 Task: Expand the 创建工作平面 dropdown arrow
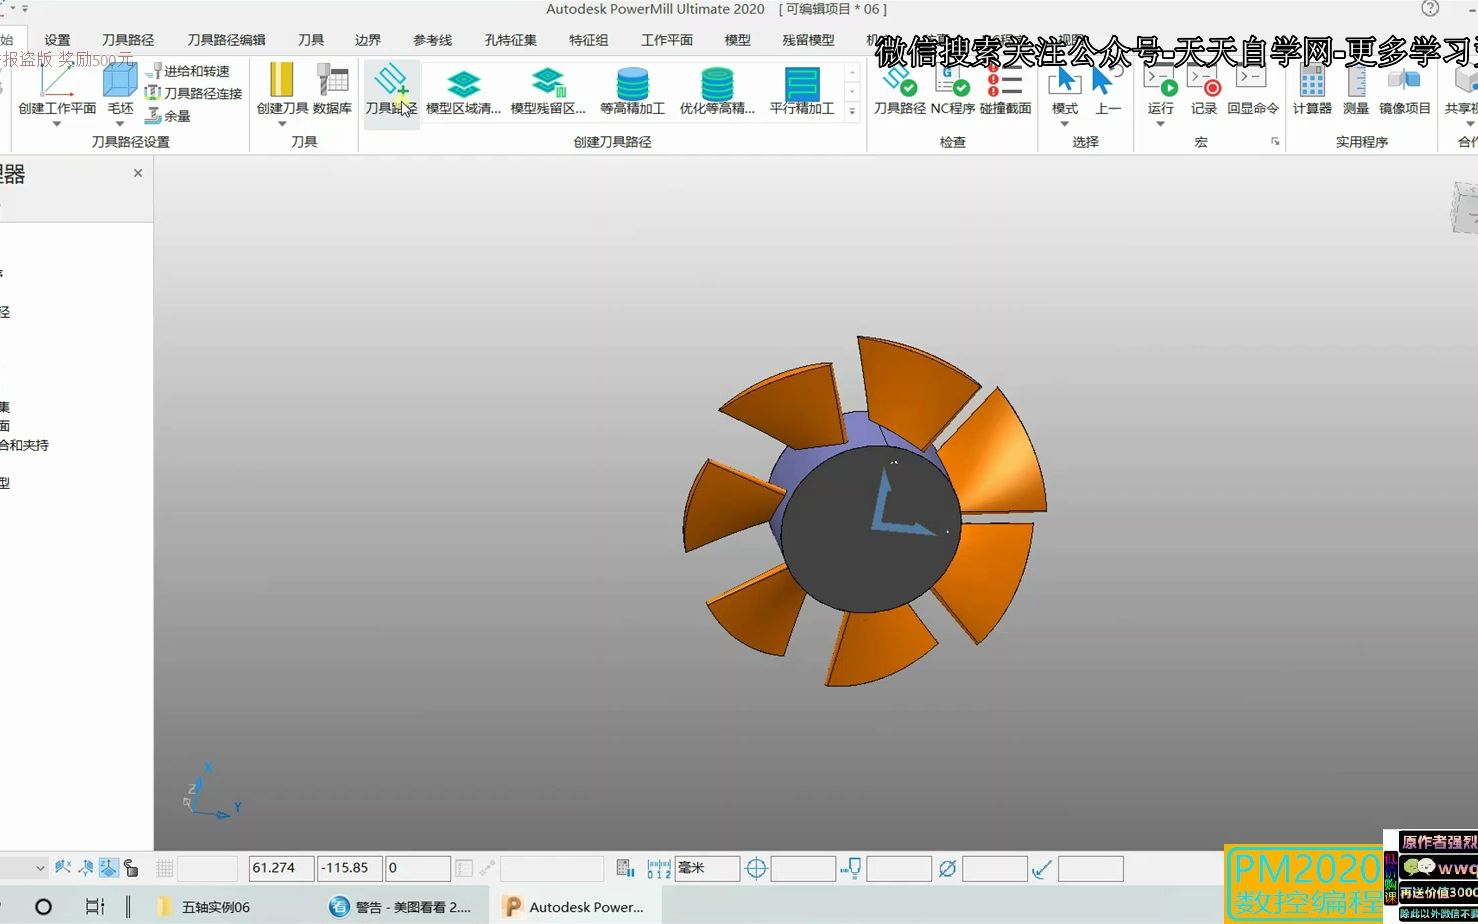(57, 124)
